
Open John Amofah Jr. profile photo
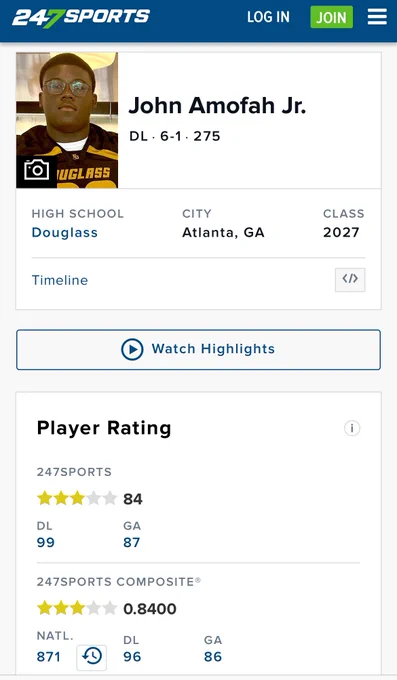click(67, 120)
